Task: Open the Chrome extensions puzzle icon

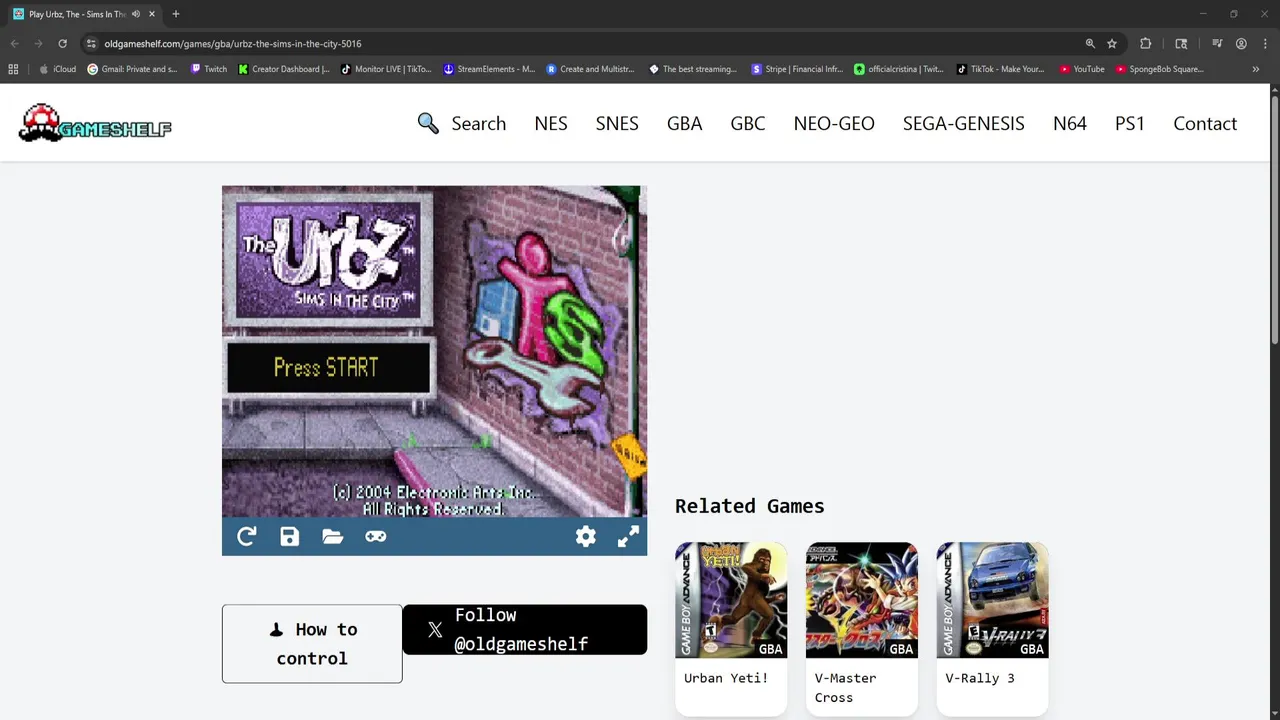Action: click(1146, 44)
